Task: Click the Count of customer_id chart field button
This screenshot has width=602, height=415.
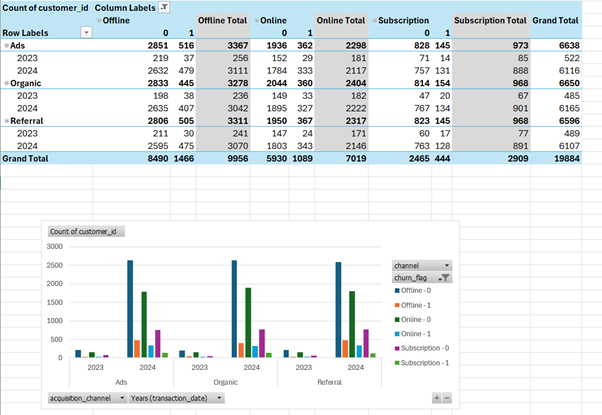Action: 86,231
